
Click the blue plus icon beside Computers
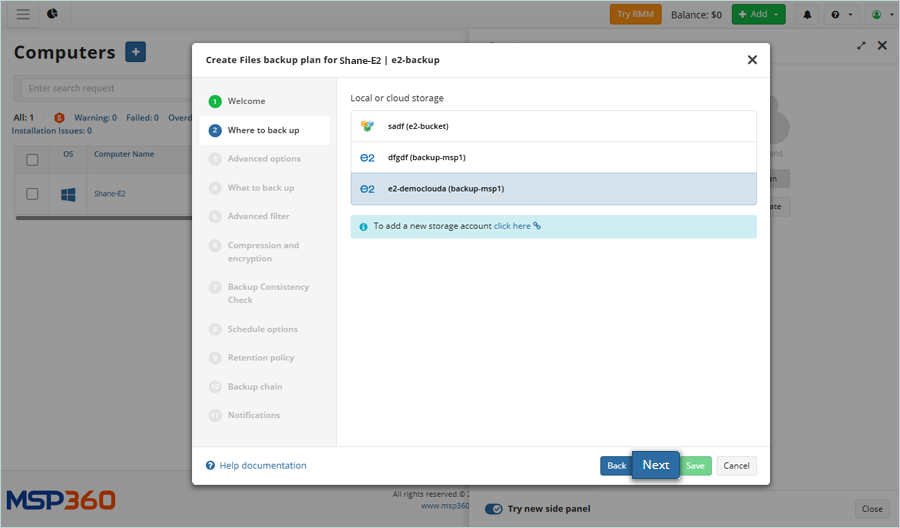(135, 53)
